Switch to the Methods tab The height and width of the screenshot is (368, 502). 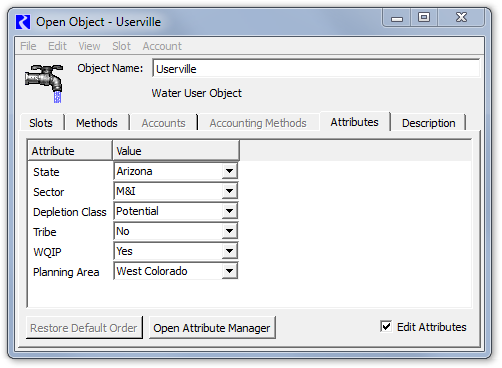tap(97, 123)
